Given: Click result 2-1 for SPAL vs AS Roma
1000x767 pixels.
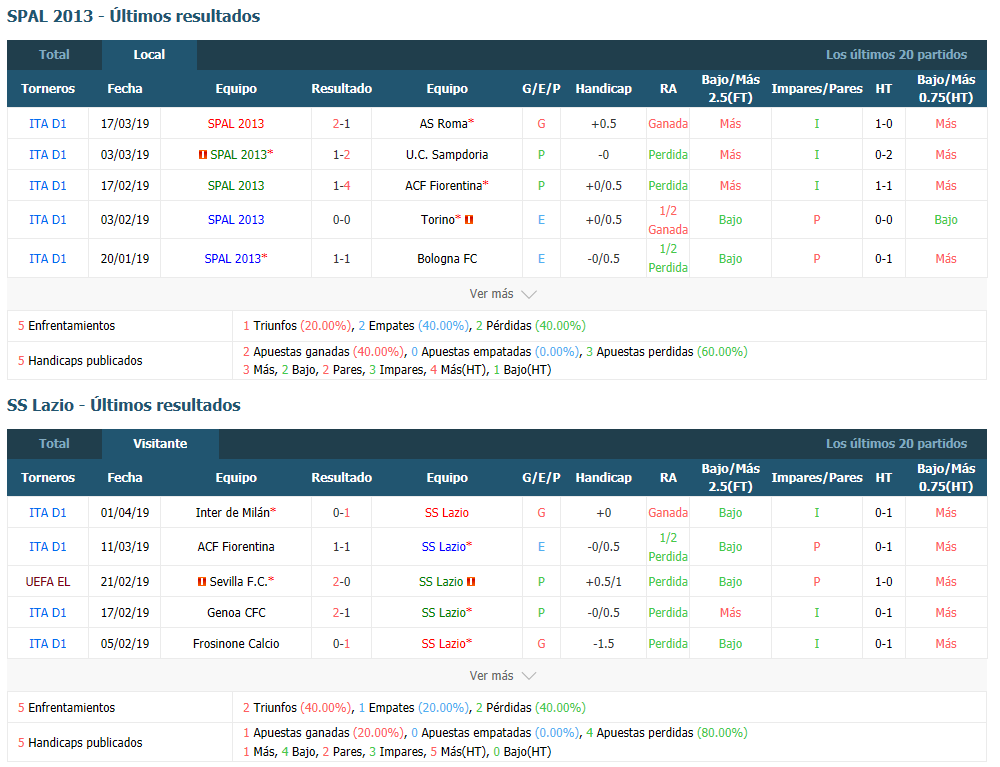Looking at the screenshot, I should pos(342,124).
